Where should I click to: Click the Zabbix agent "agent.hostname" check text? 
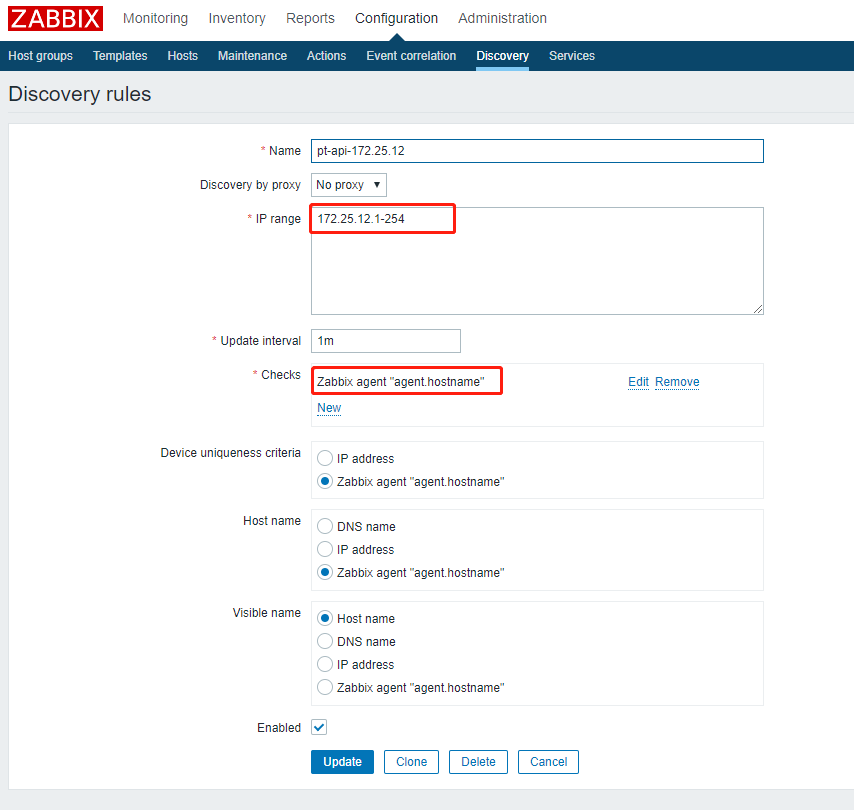(401, 381)
